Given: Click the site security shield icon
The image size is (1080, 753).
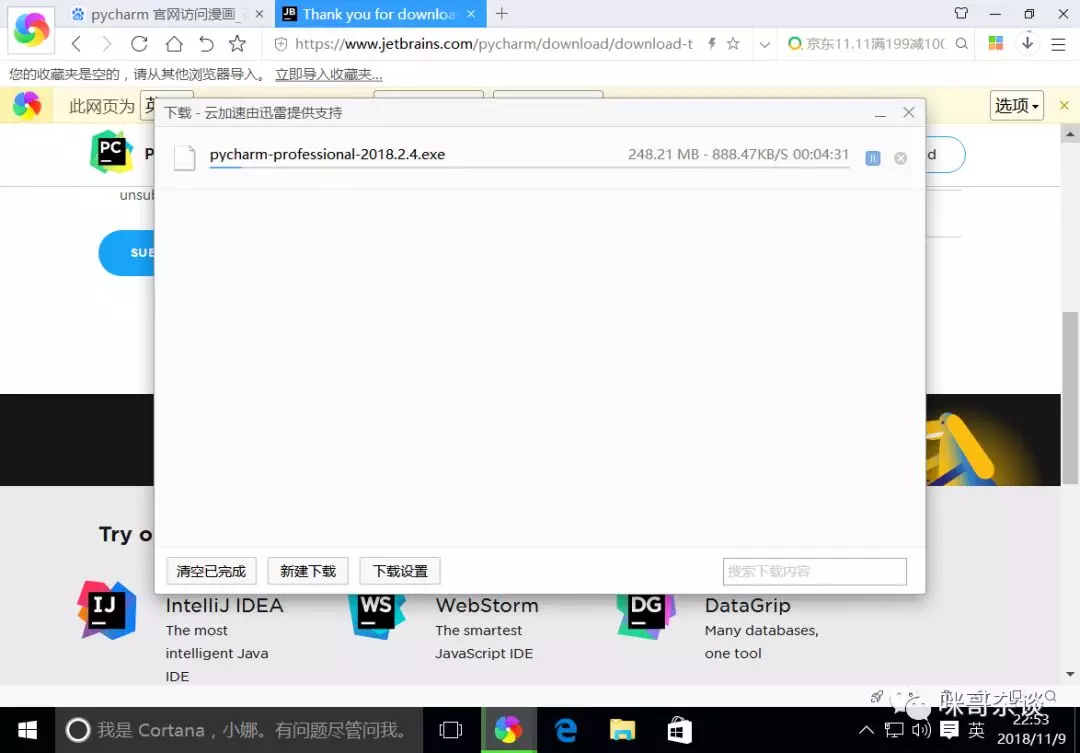Looking at the screenshot, I should pyautogui.click(x=280, y=44).
